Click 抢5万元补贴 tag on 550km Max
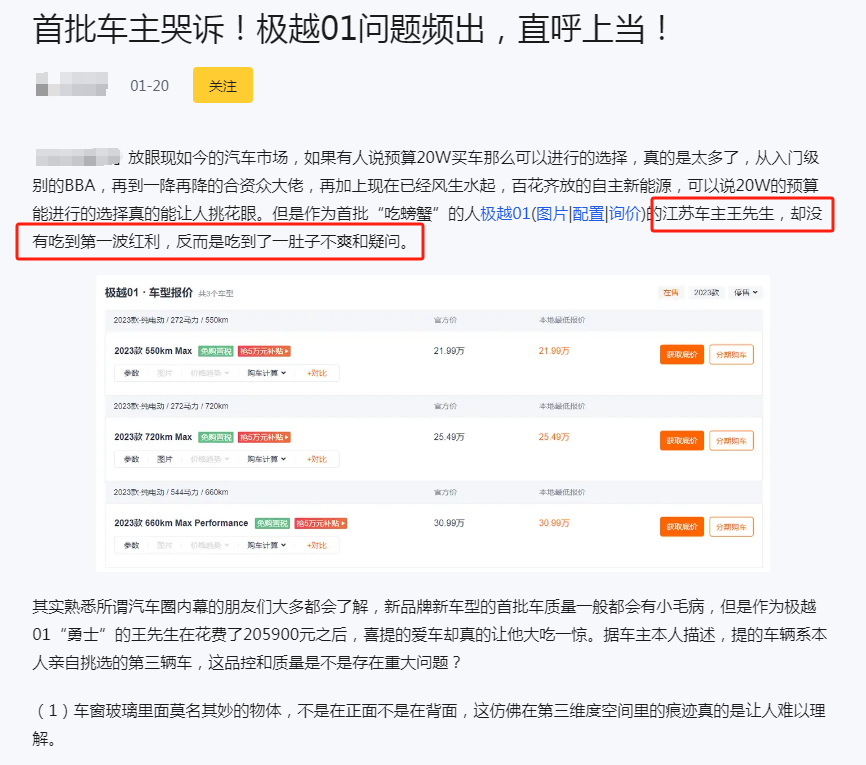The image size is (866, 765). (x=264, y=351)
